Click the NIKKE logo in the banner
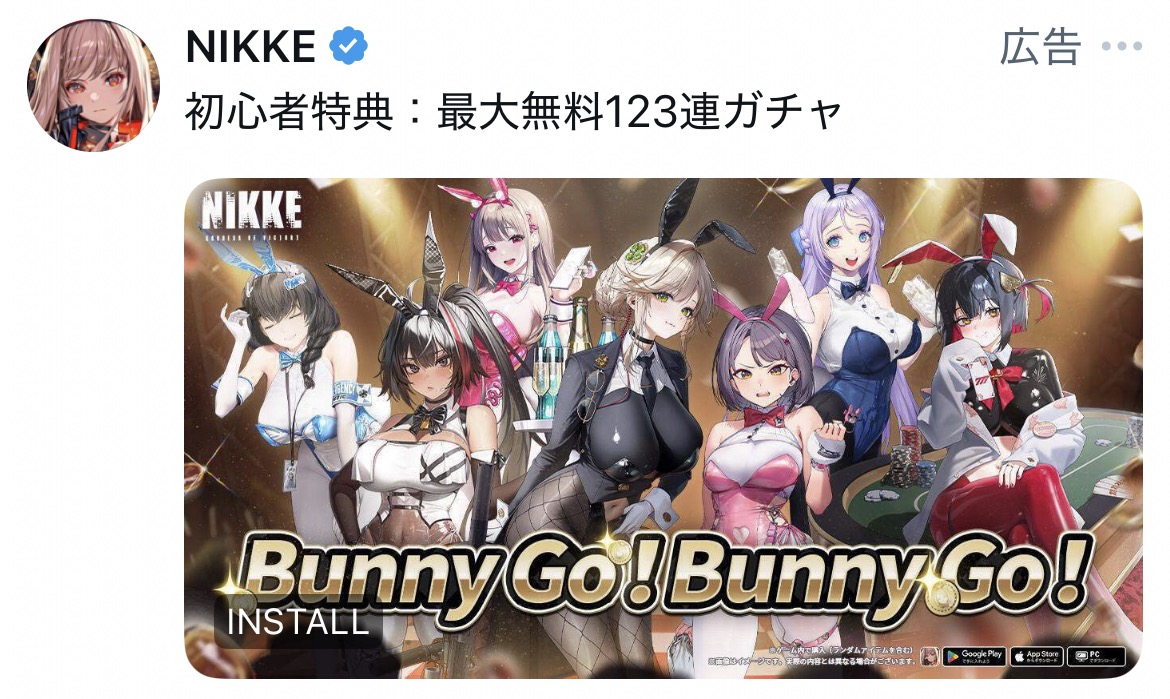The image size is (1170, 699). 251,213
